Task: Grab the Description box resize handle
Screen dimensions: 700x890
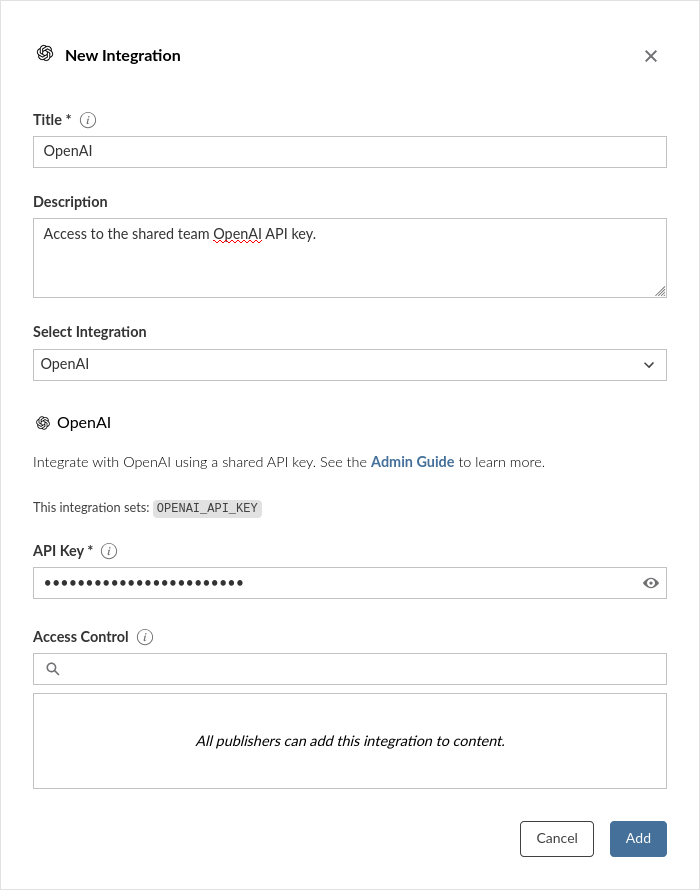Action: pos(660,291)
